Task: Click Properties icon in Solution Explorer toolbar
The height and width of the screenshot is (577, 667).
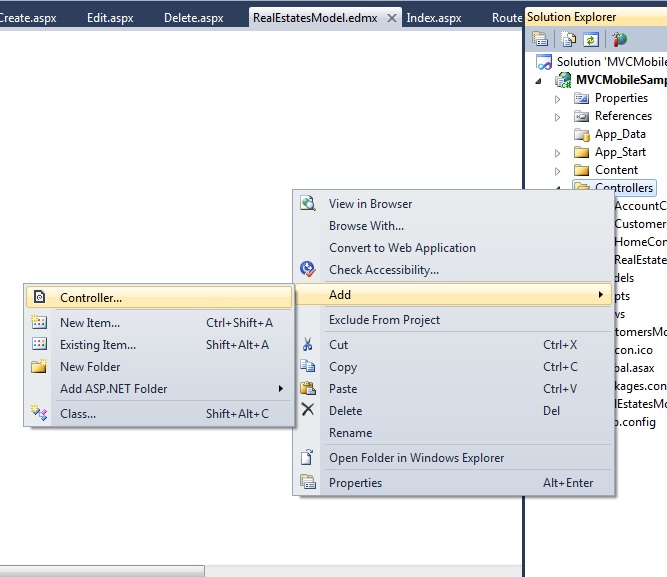Action: click(x=540, y=39)
